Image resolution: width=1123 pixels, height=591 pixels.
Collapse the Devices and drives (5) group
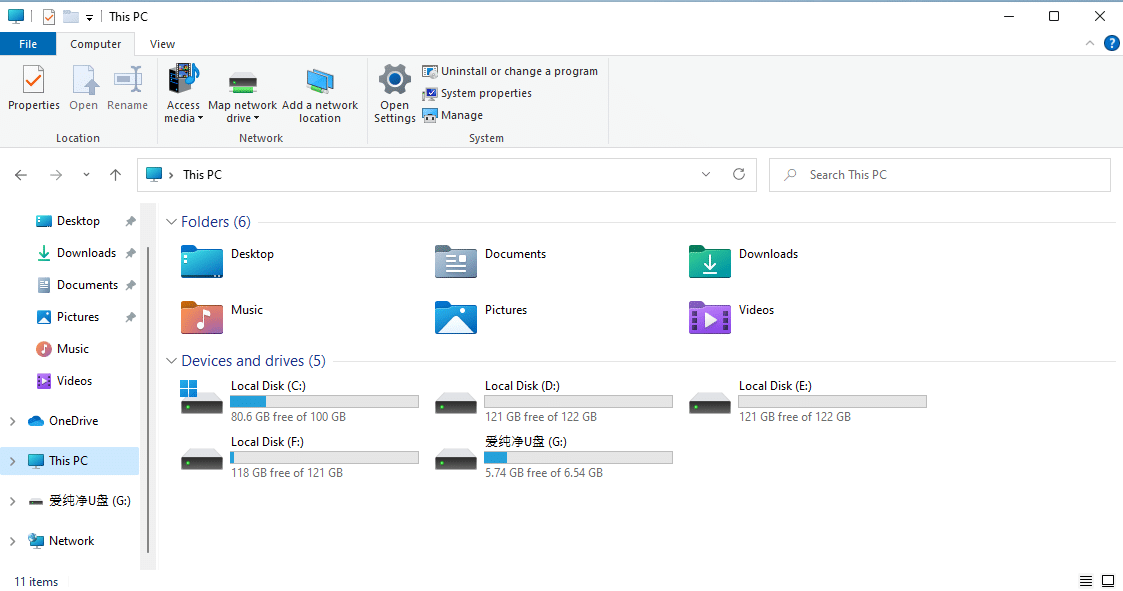(x=170, y=361)
